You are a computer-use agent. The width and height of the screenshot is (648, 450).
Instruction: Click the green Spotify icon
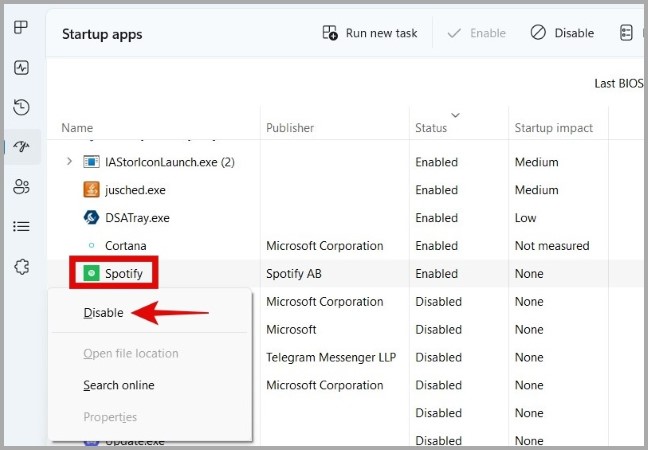[x=91, y=273]
